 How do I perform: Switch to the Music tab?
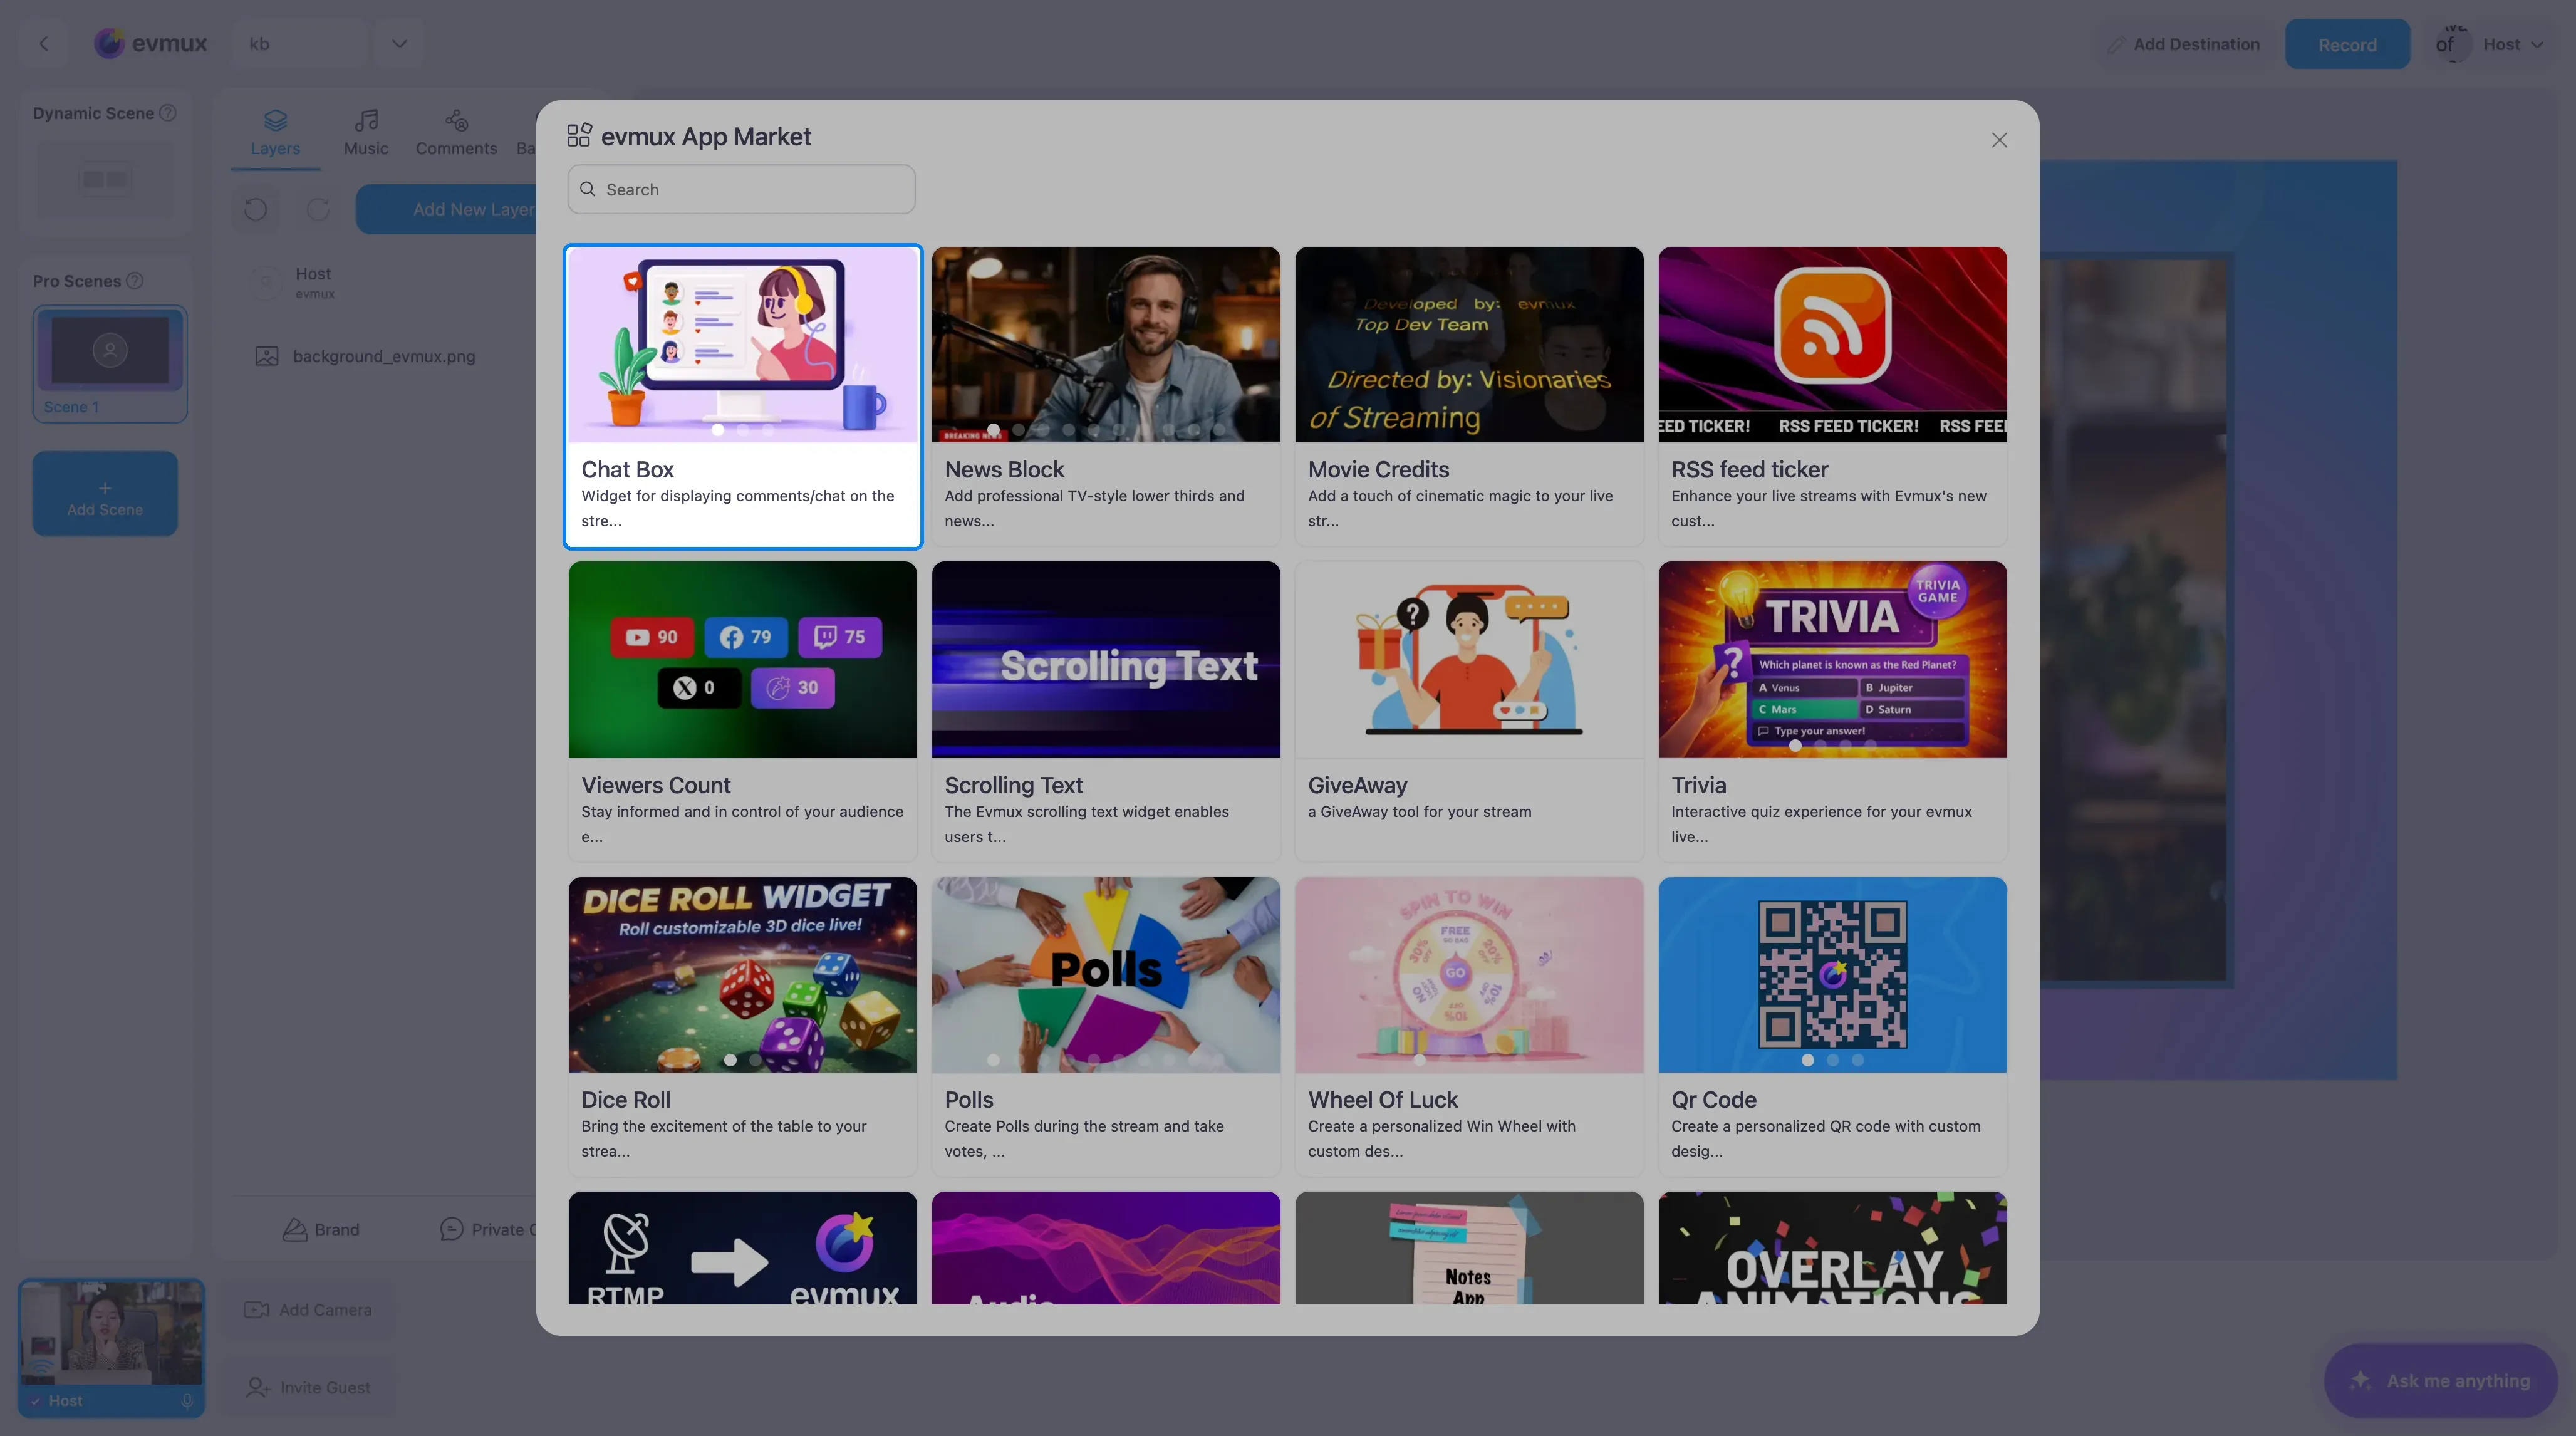coord(366,133)
